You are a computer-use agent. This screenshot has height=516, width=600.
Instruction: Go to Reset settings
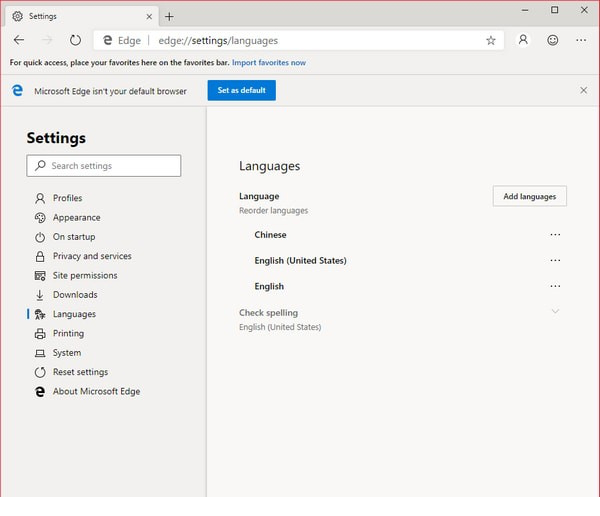point(80,372)
